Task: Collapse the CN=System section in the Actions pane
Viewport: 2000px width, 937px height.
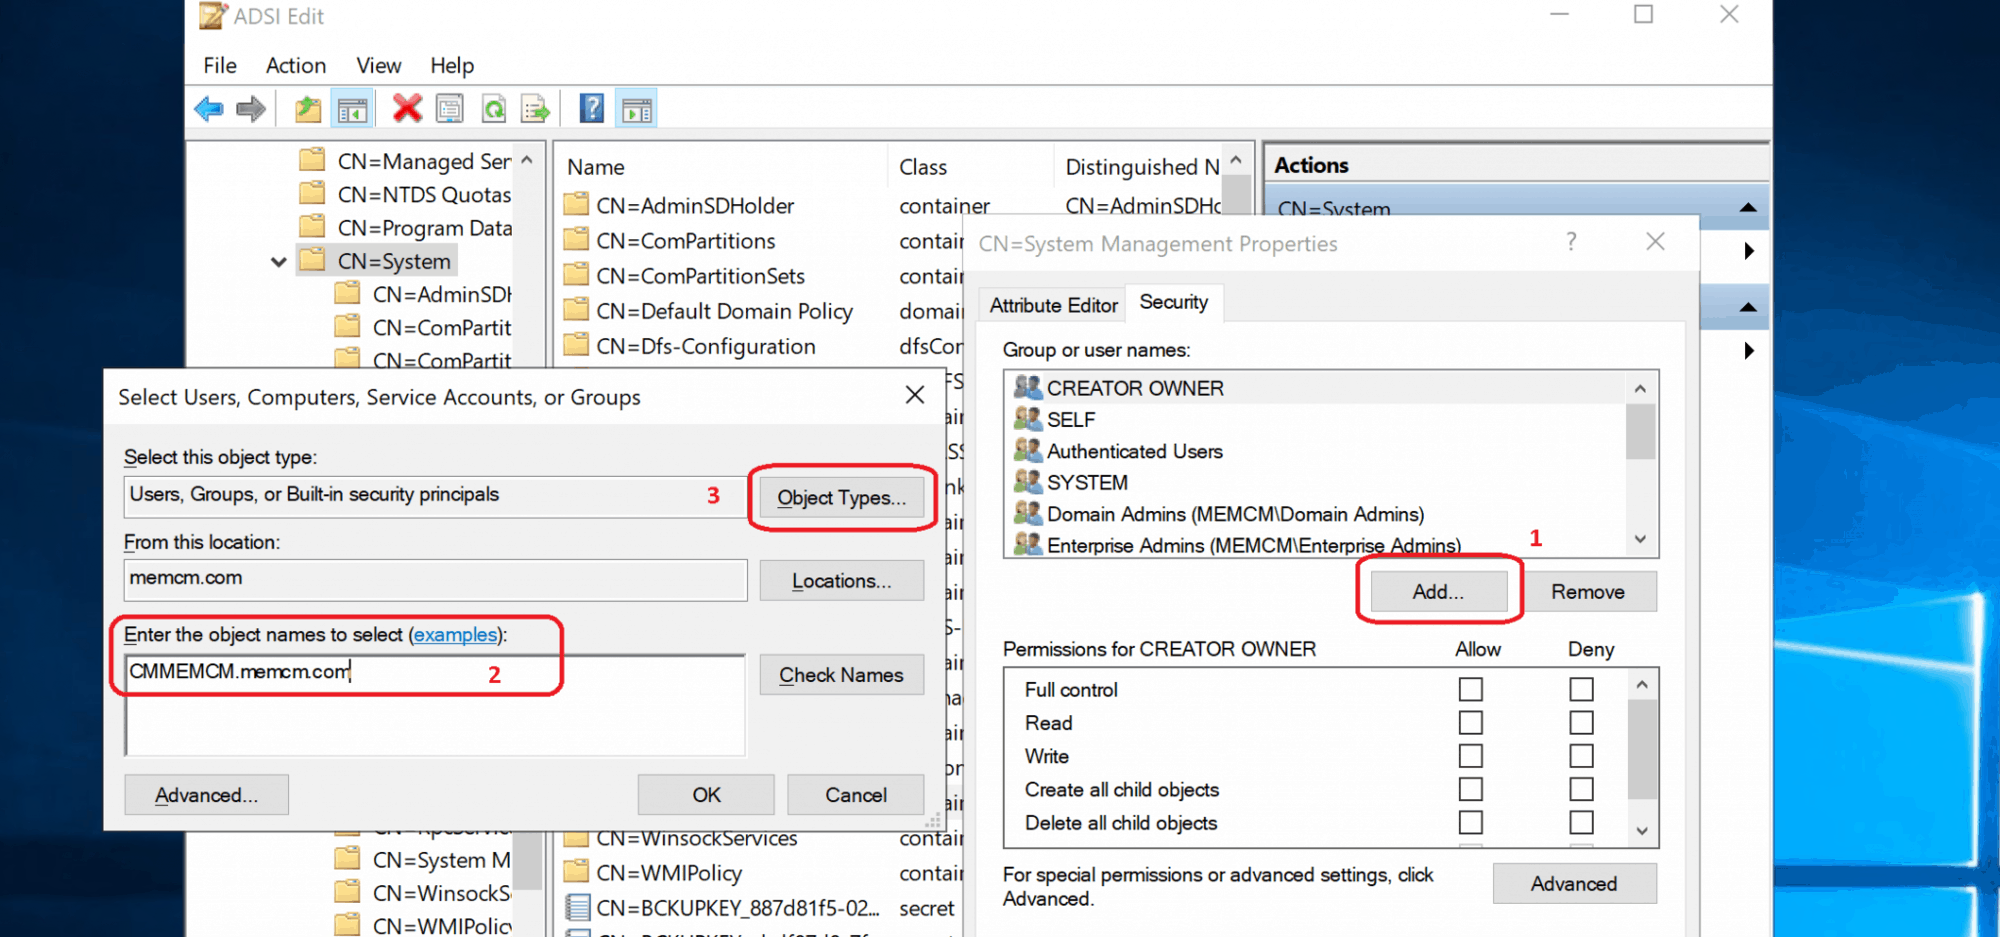Action: point(1747,207)
